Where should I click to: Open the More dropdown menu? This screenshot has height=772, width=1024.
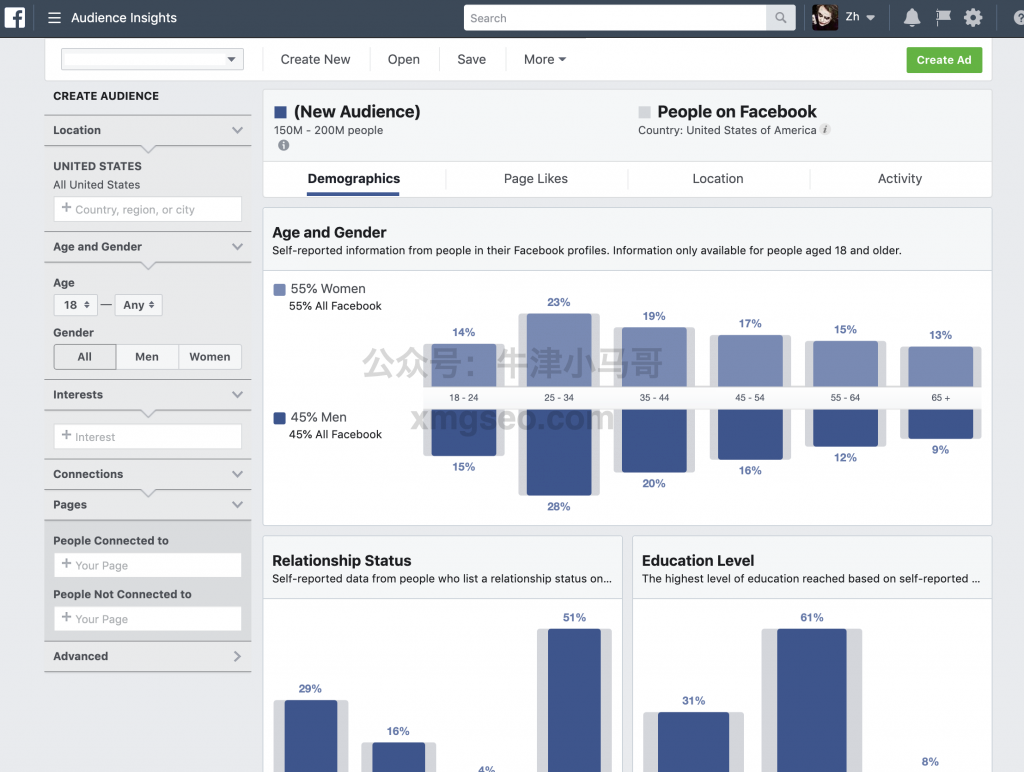pos(545,59)
